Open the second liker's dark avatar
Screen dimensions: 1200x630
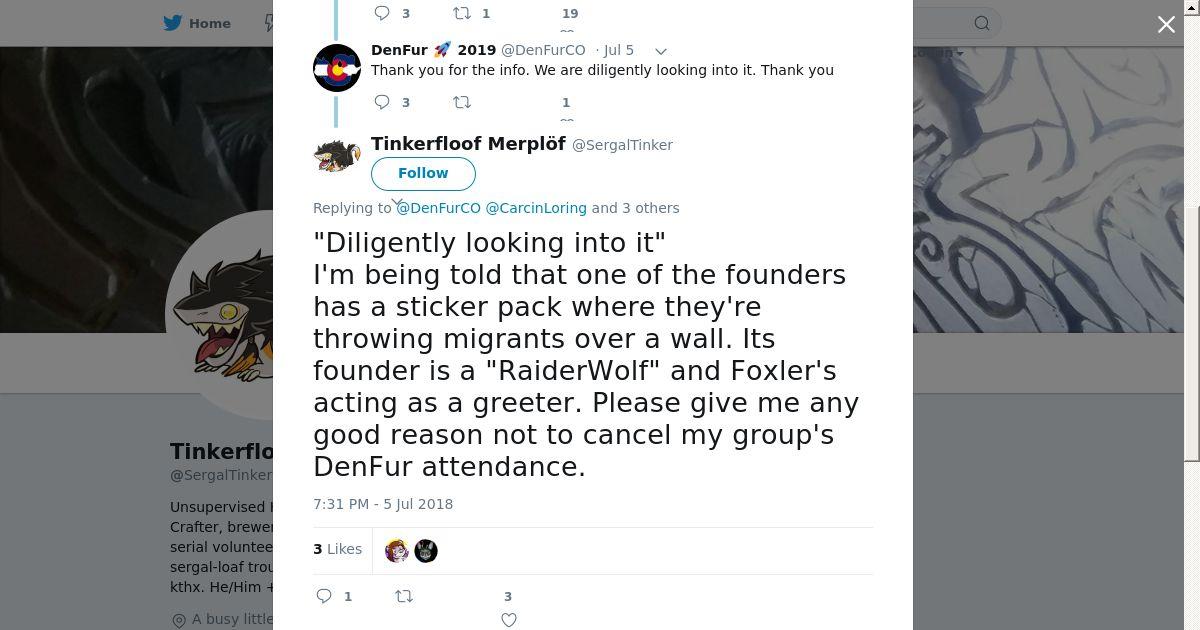point(426,551)
